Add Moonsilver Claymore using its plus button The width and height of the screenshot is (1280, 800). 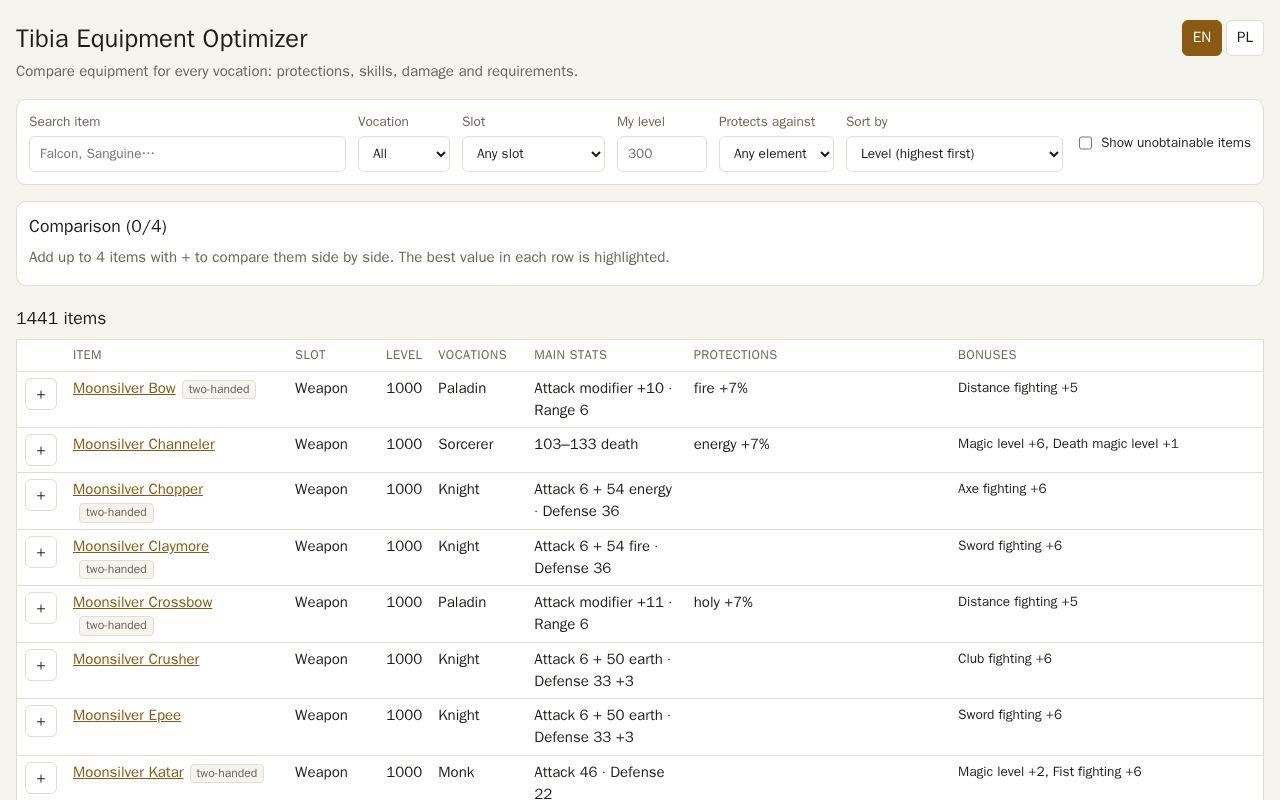tap(41, 552)
